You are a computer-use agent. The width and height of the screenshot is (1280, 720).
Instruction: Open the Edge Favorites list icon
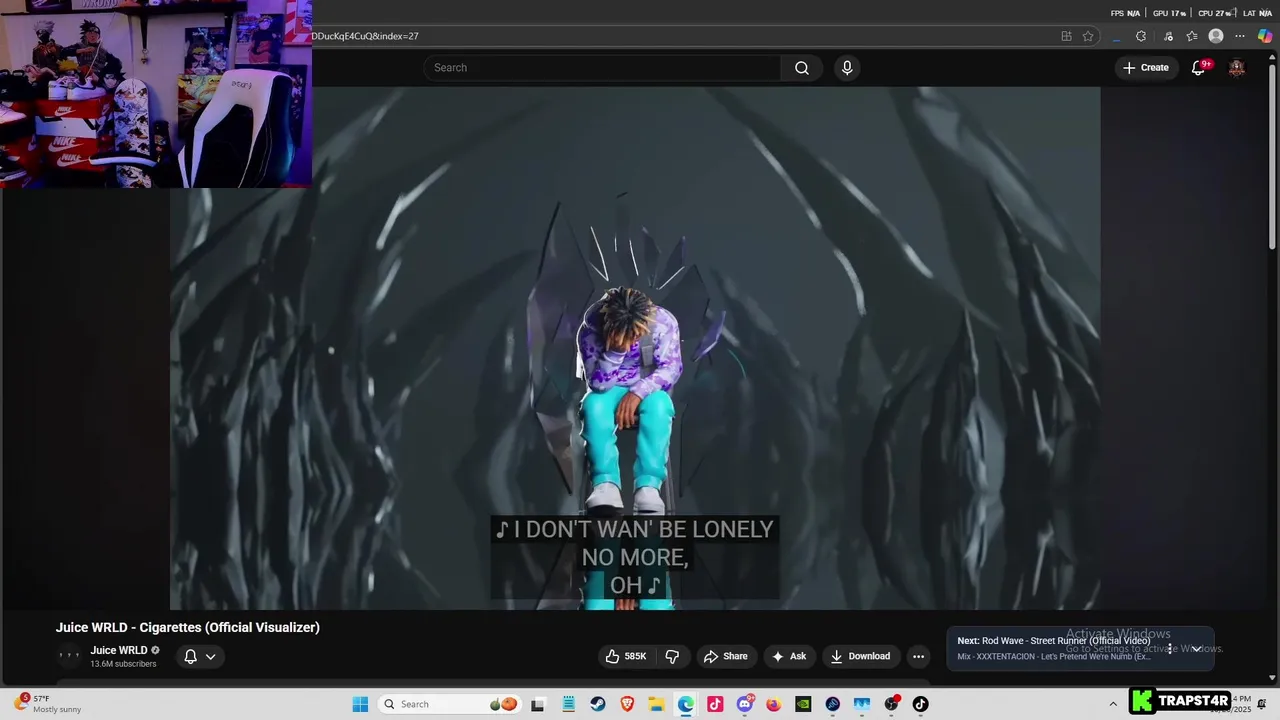click(x=1192, y=36)
